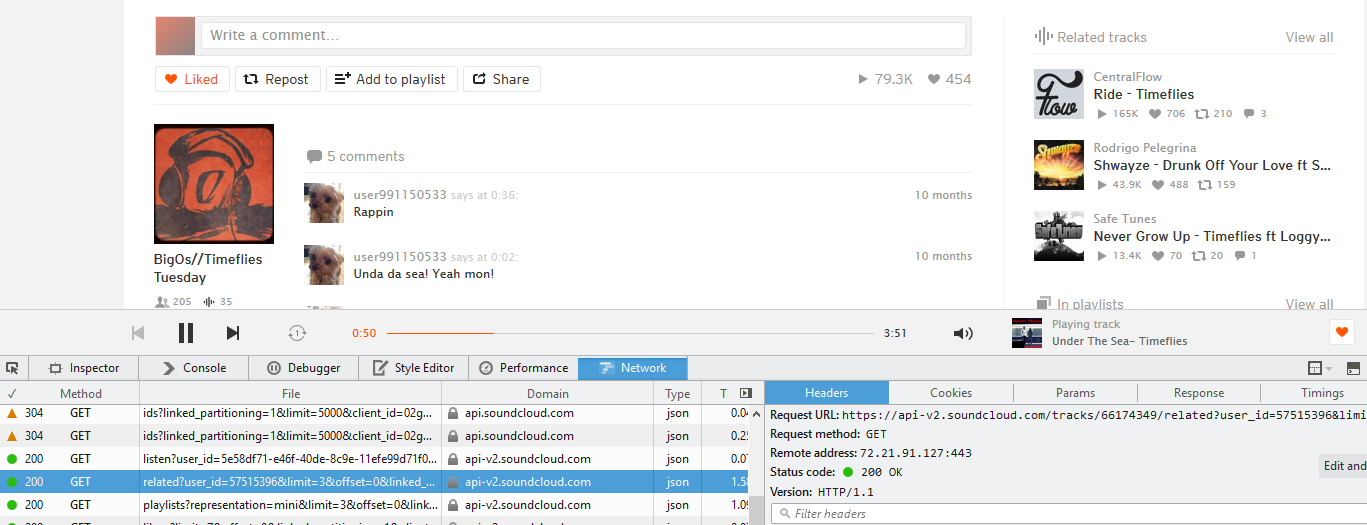Open the Share button

502,79
